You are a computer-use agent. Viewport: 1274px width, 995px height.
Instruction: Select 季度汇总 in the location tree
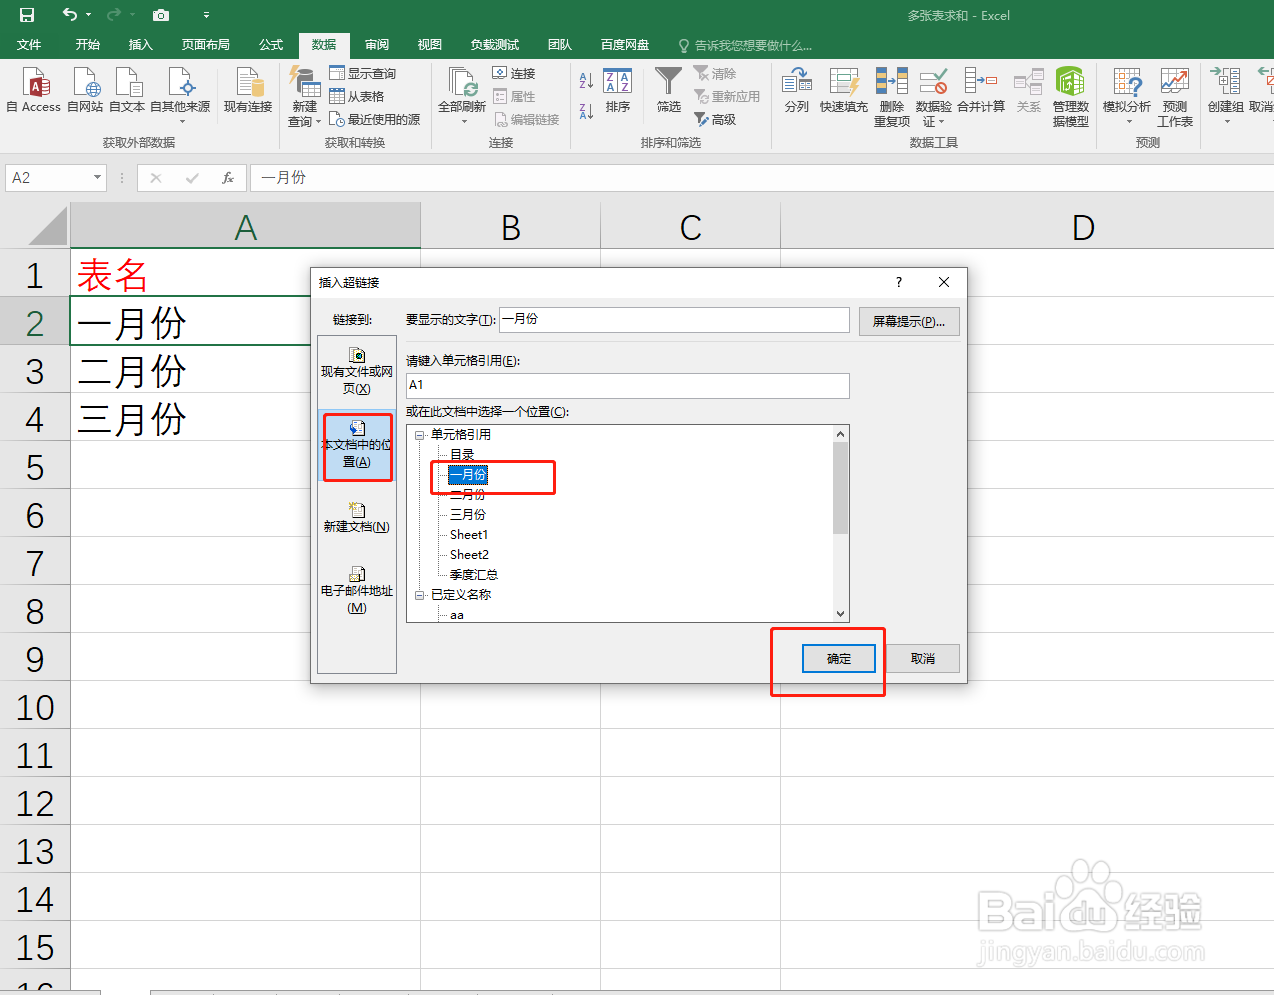pyautogui.click(x=474, y=574)
